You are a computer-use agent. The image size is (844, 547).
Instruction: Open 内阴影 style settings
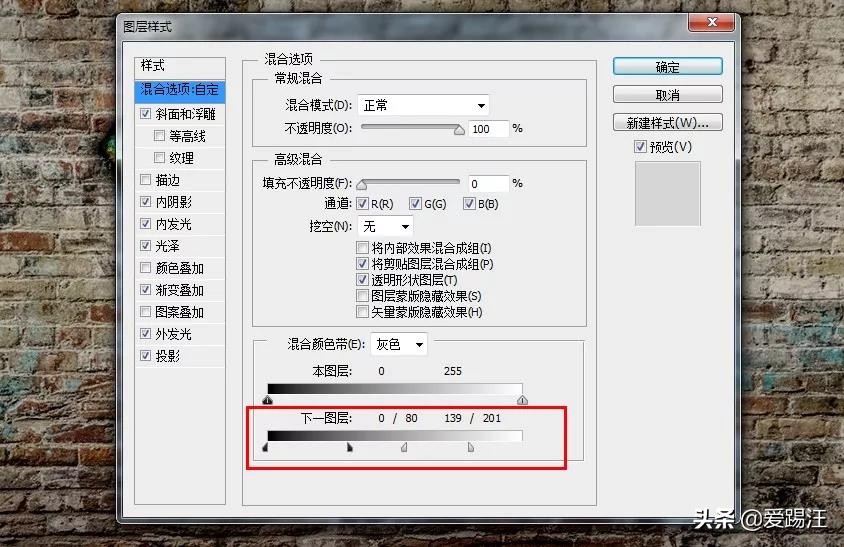point(173,202)
